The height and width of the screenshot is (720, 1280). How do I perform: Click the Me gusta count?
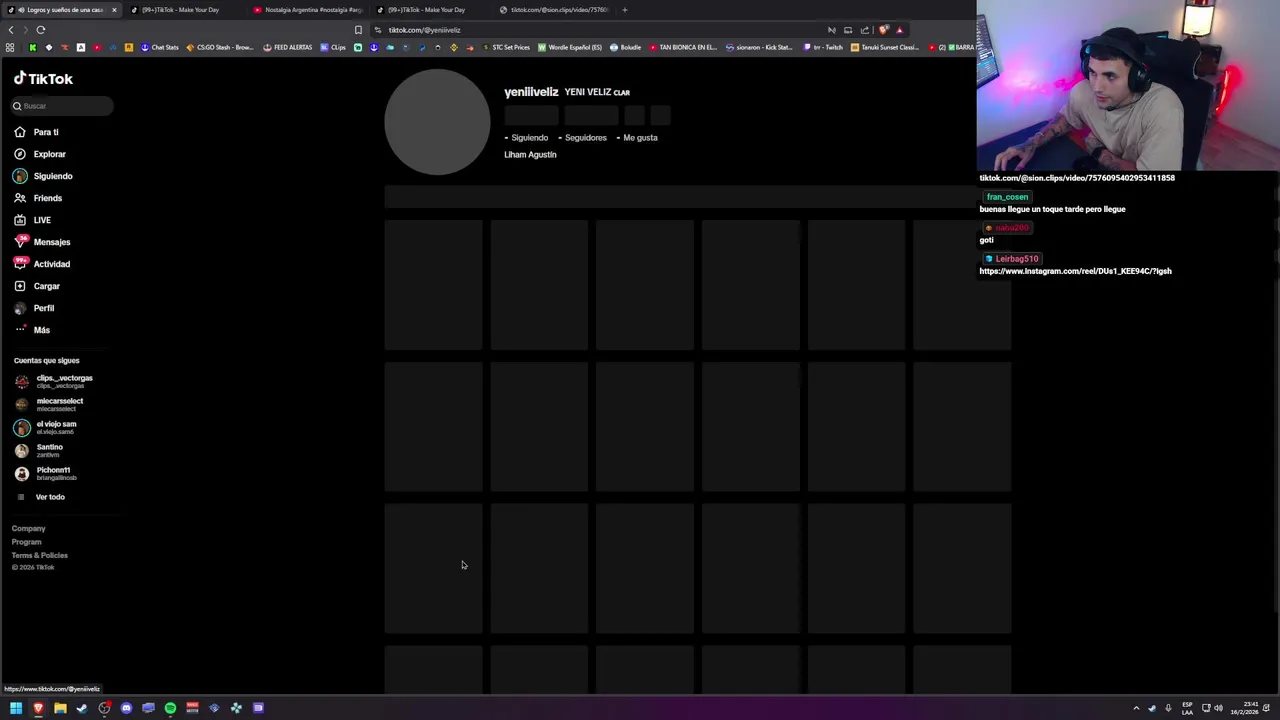637,138
